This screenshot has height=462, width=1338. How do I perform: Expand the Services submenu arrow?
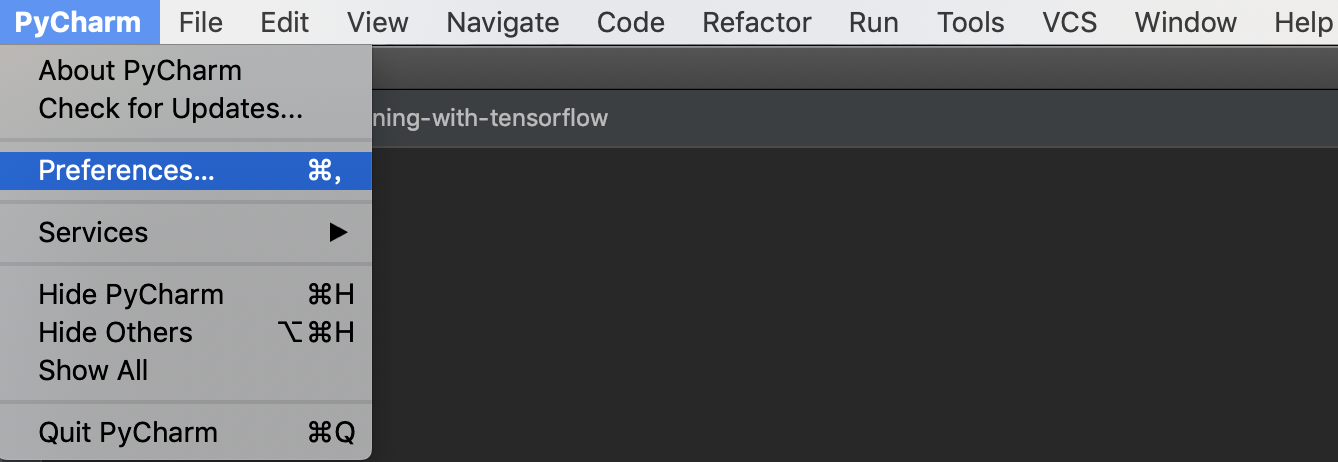coord(338,233)
